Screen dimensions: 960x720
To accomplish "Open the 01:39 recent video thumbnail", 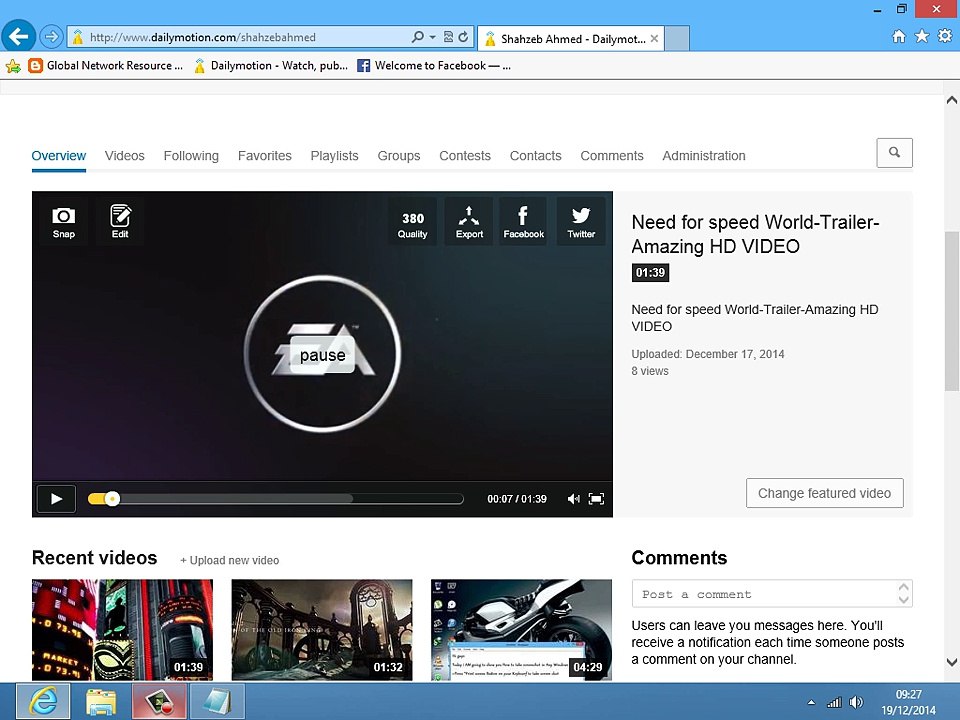I will point(122,629).
